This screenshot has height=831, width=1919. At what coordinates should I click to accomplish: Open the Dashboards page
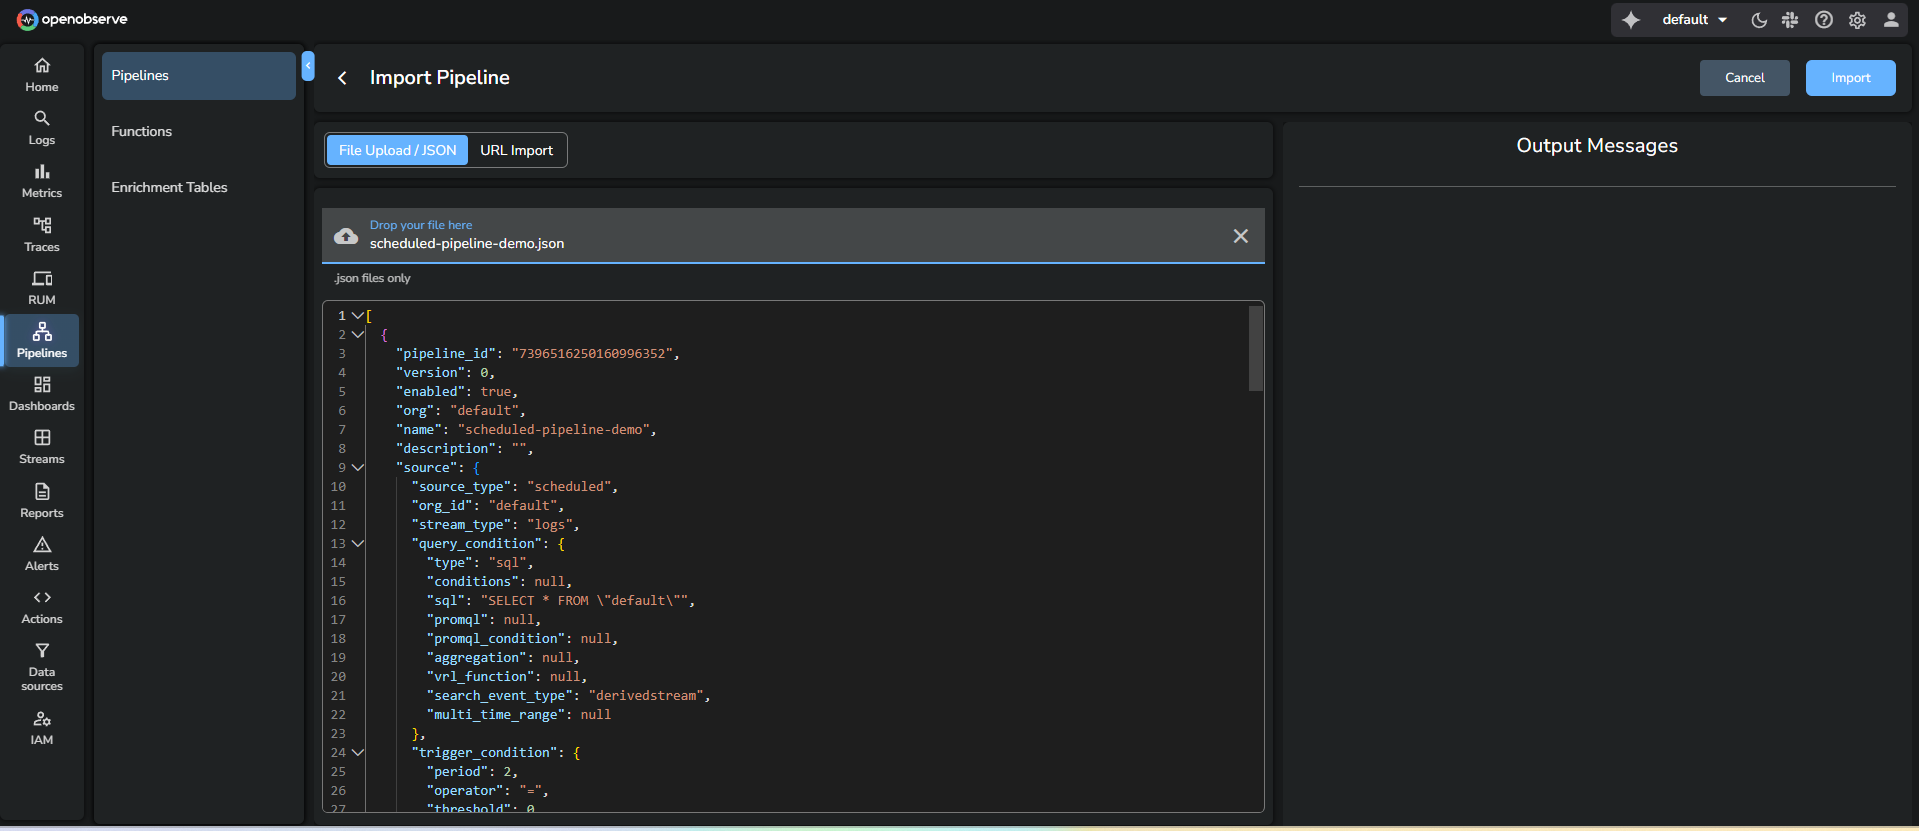click(x=41, y=394)
